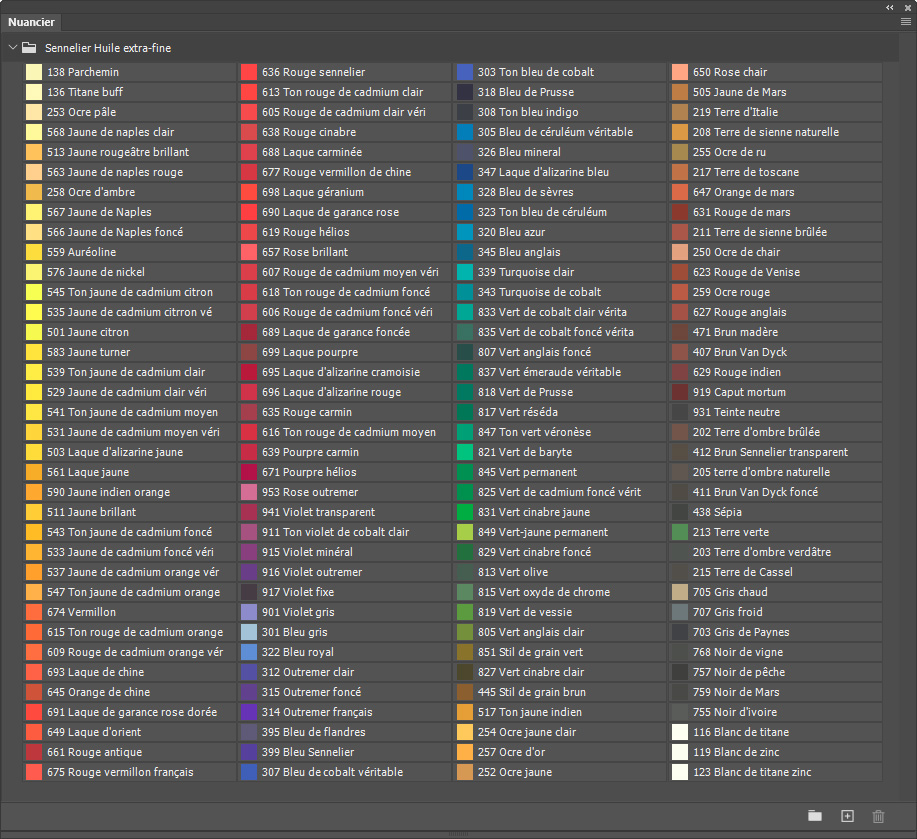Viewport: 917px width, 839px height.
Task: Click the '561 Laque jaune' label
Action: point(88,472)
